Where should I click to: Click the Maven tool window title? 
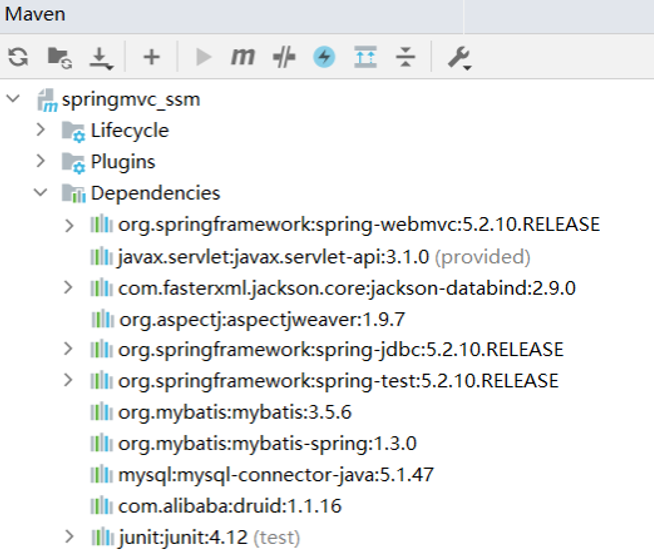[35, 14]
